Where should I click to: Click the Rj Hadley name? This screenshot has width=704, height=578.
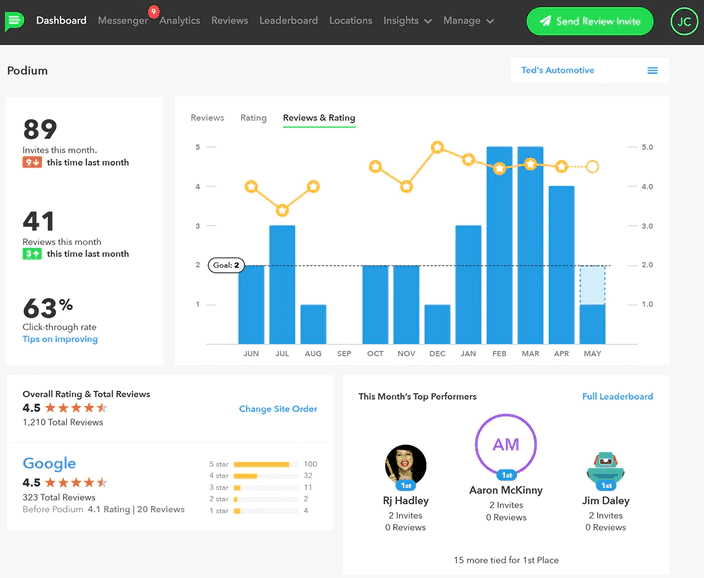pyautogui.click(x=406, y=501)
